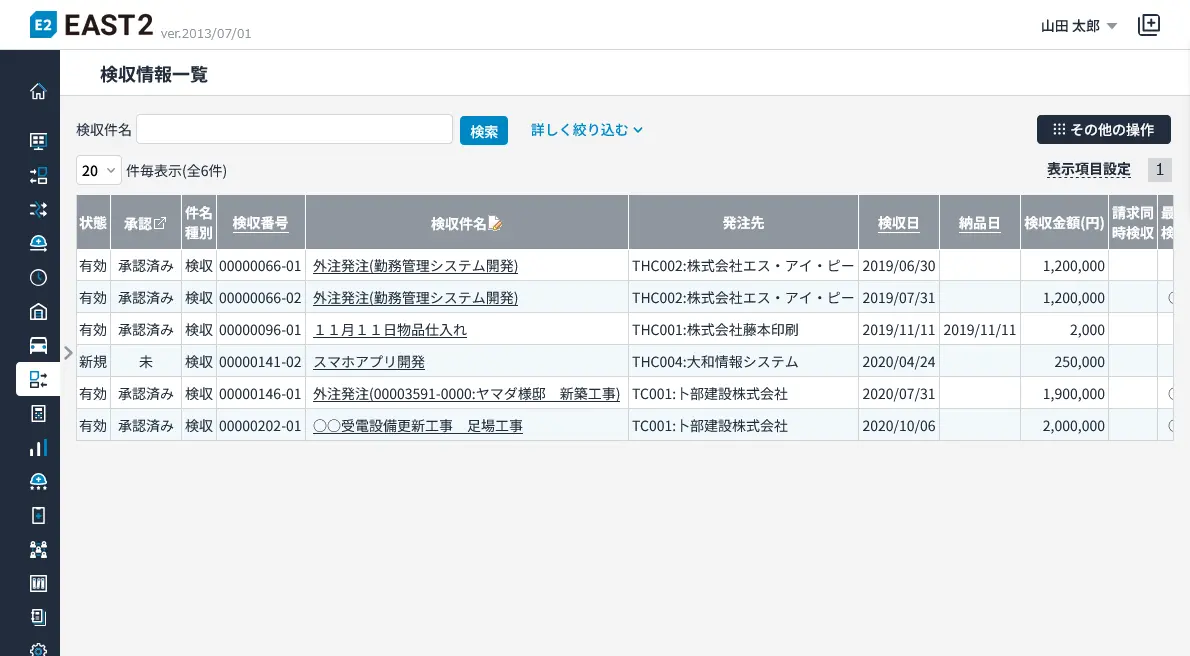The height and width of the screenshot is (656, 1190).
Task: Open the 20 items-per-page dropdown
Action: [98, 170]
